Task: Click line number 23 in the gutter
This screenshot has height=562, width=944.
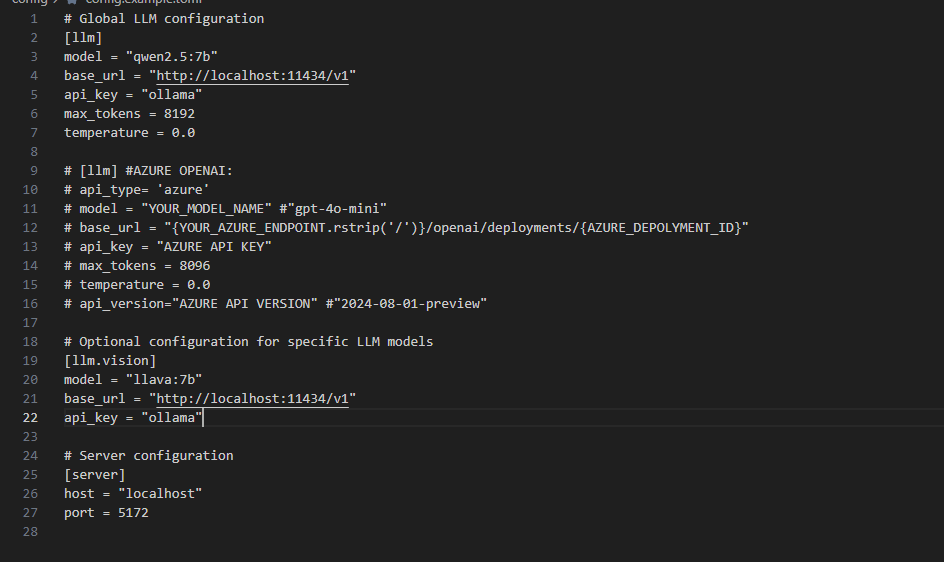Action: [x=30, y=437]
